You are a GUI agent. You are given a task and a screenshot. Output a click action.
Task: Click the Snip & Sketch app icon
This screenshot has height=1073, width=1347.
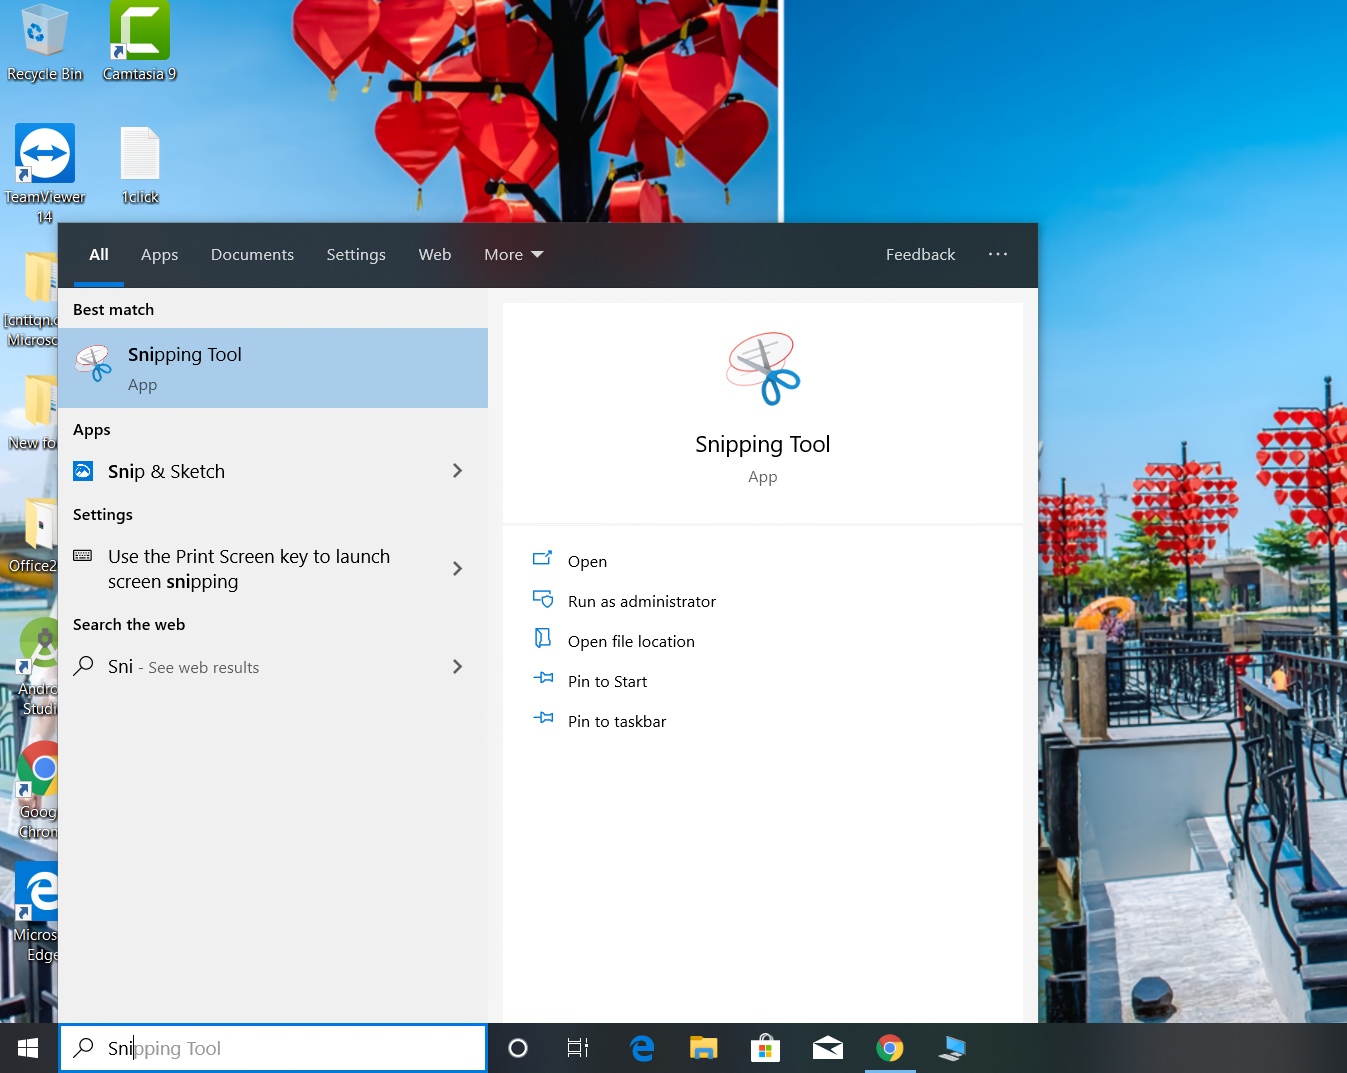(83, 471)
